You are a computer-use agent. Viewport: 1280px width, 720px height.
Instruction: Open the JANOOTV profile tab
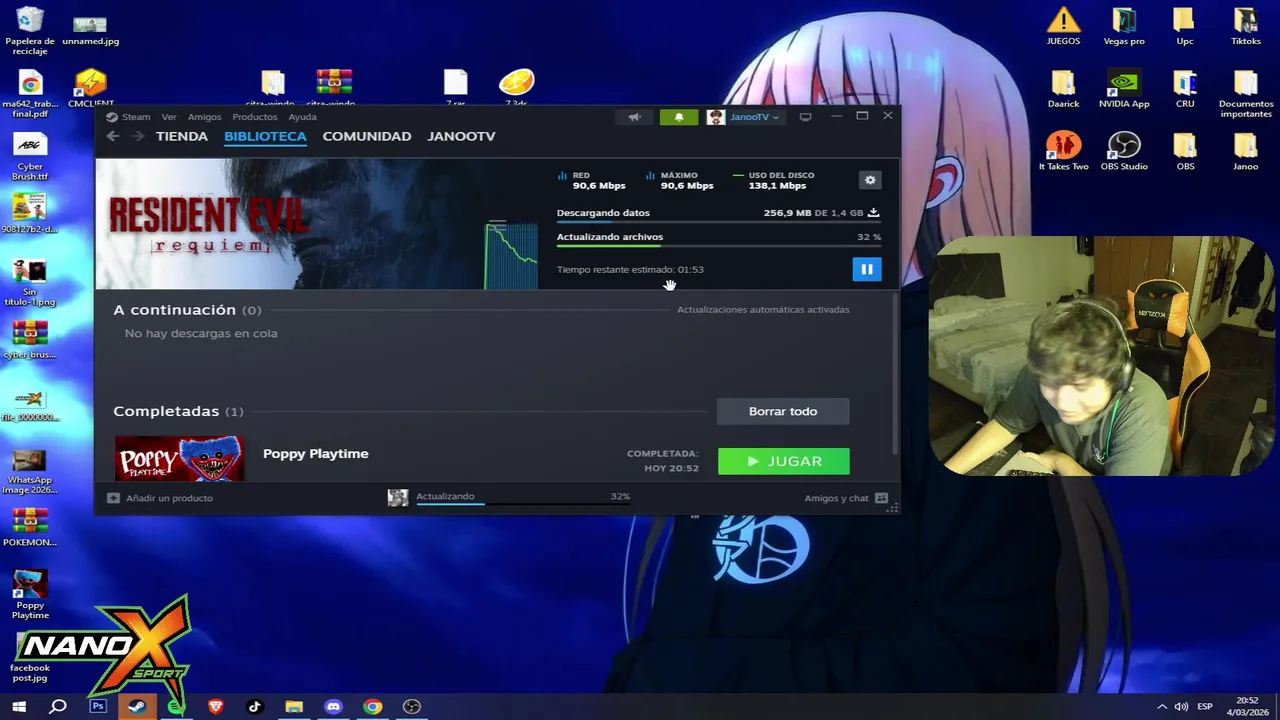461,136
